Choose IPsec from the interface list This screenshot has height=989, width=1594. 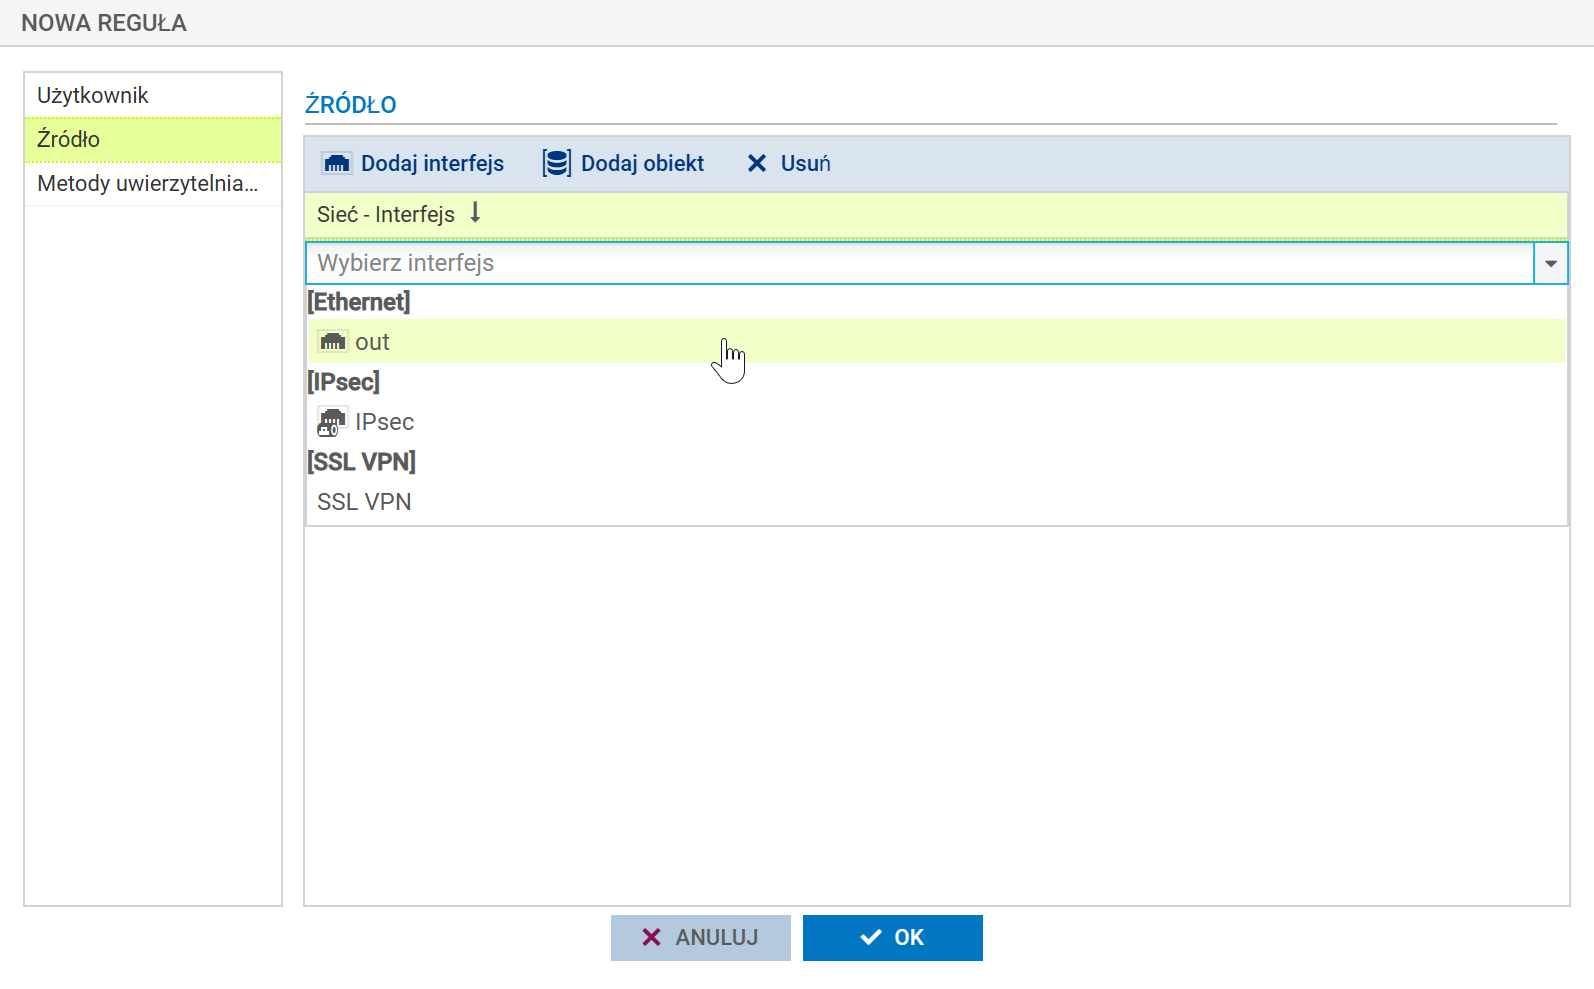coord(384,422)
